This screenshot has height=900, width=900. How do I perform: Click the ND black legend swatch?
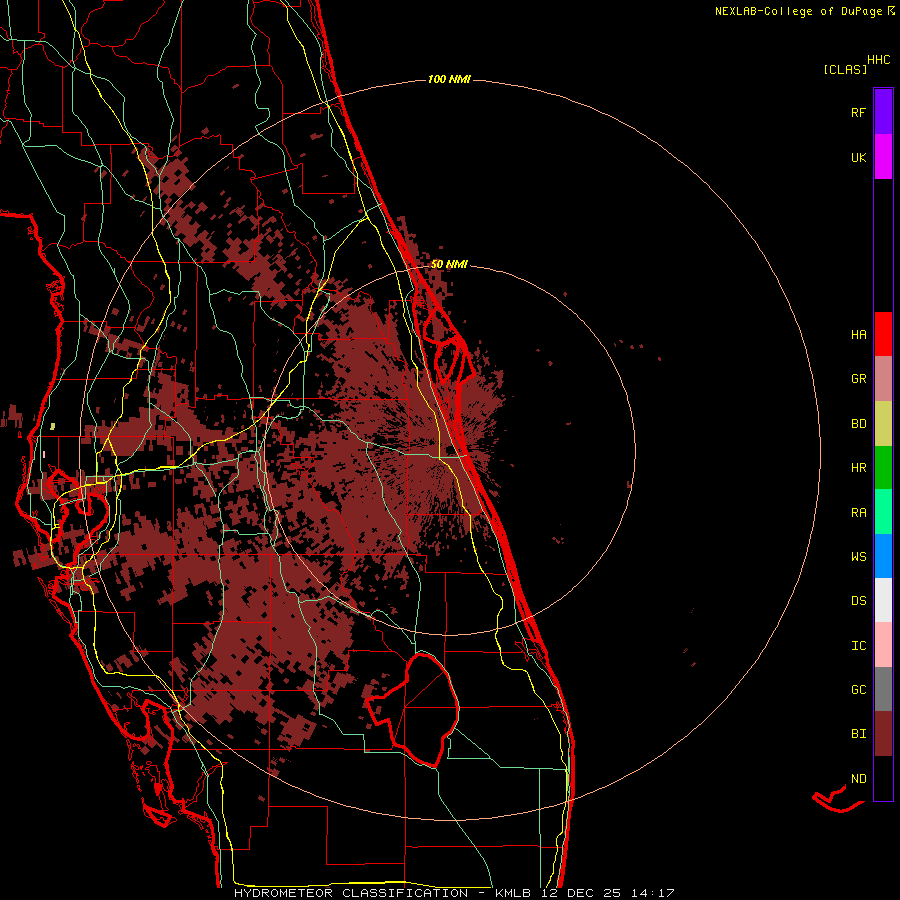point(883,778)
